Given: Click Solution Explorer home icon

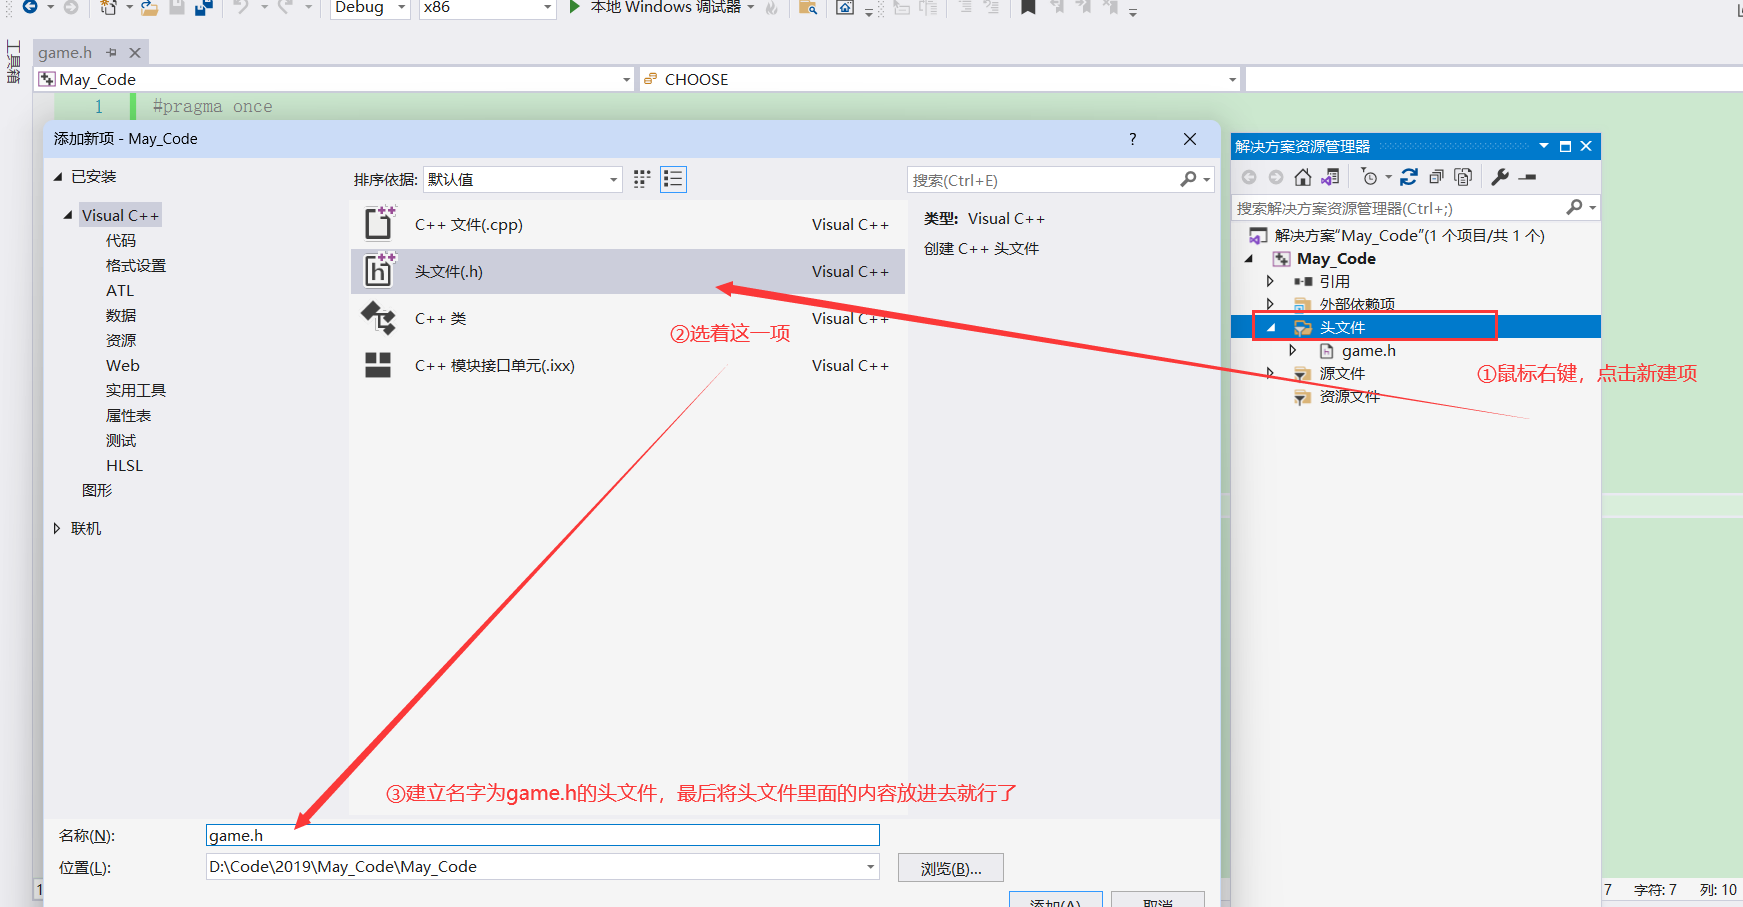Looking at the screenshot, I should 1302,177.
